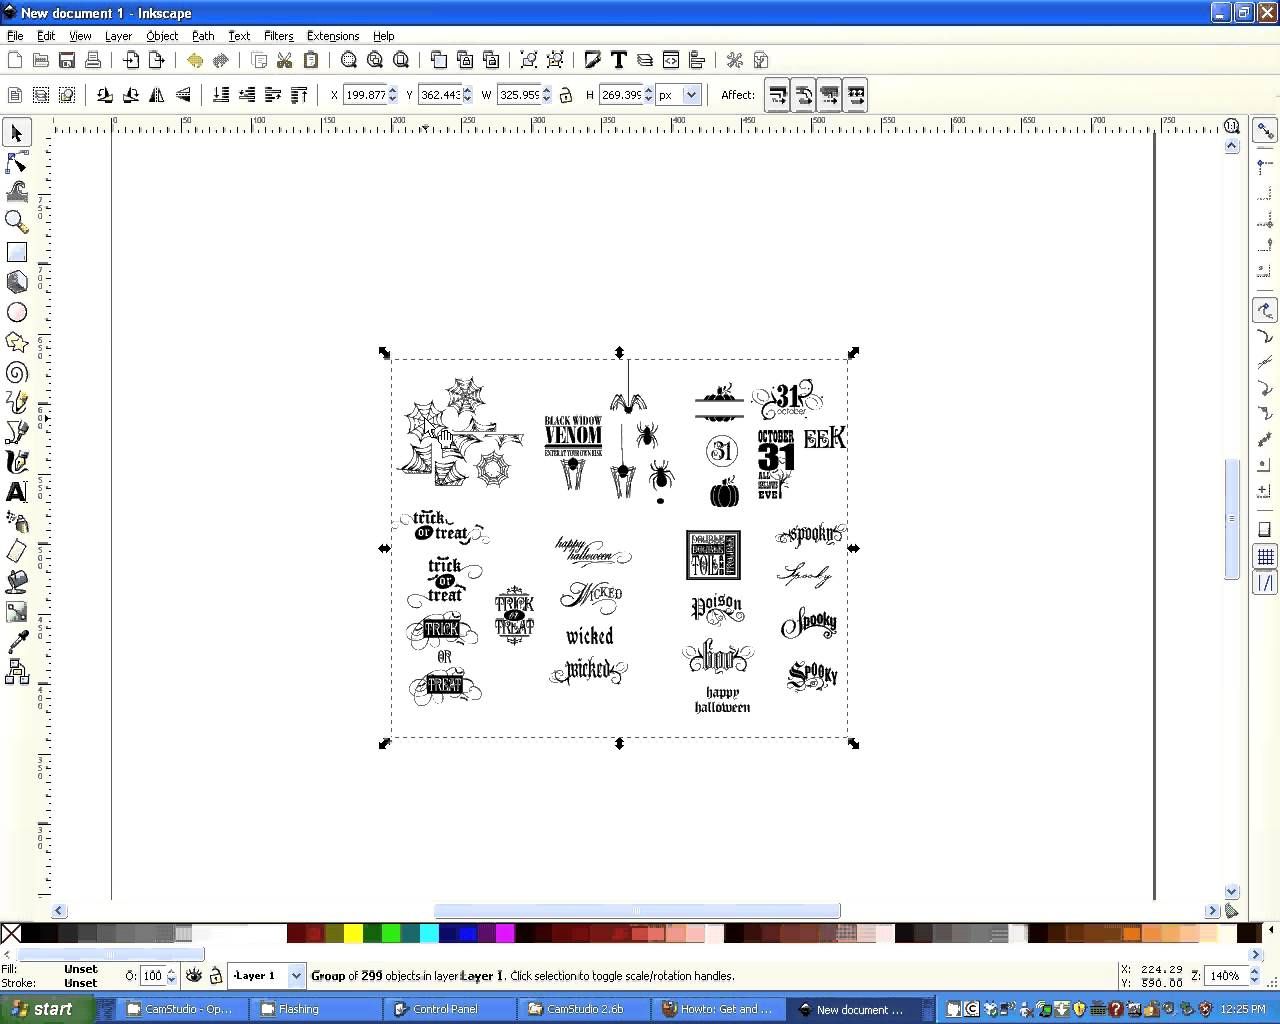This screenshot has width=1280, height=1024.
Task: Open the Filters menu
Action: click(x=278, y=36)
